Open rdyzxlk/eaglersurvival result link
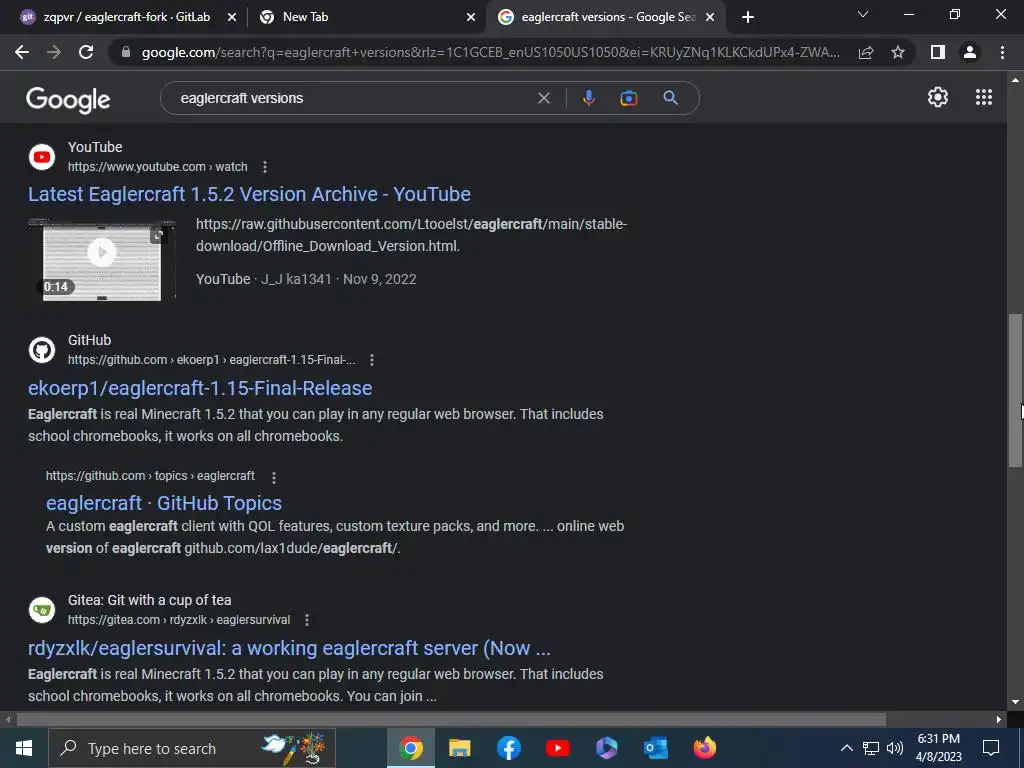This screenshot has height=768, width=1024. [x=289, y=648]
